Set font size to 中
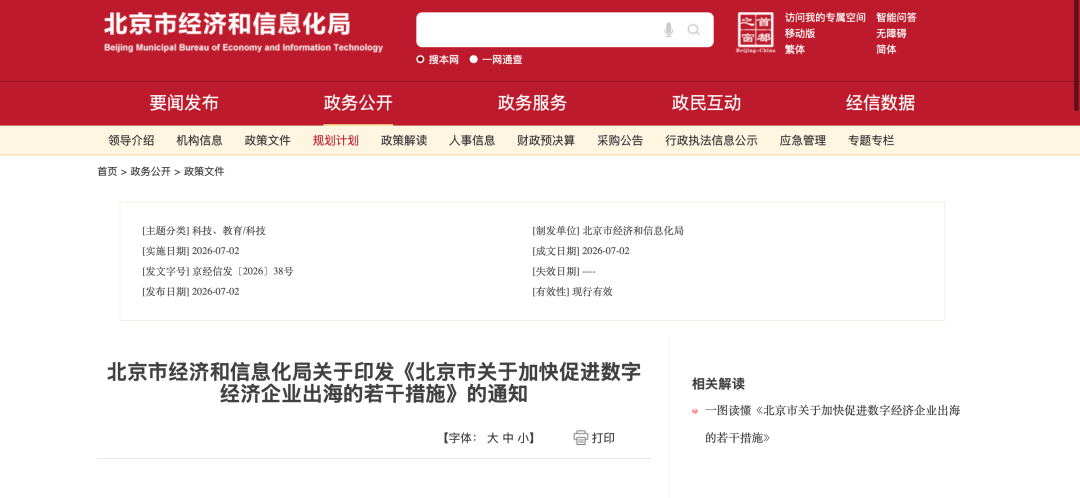 pyautogui.click(x=508, y=438)
